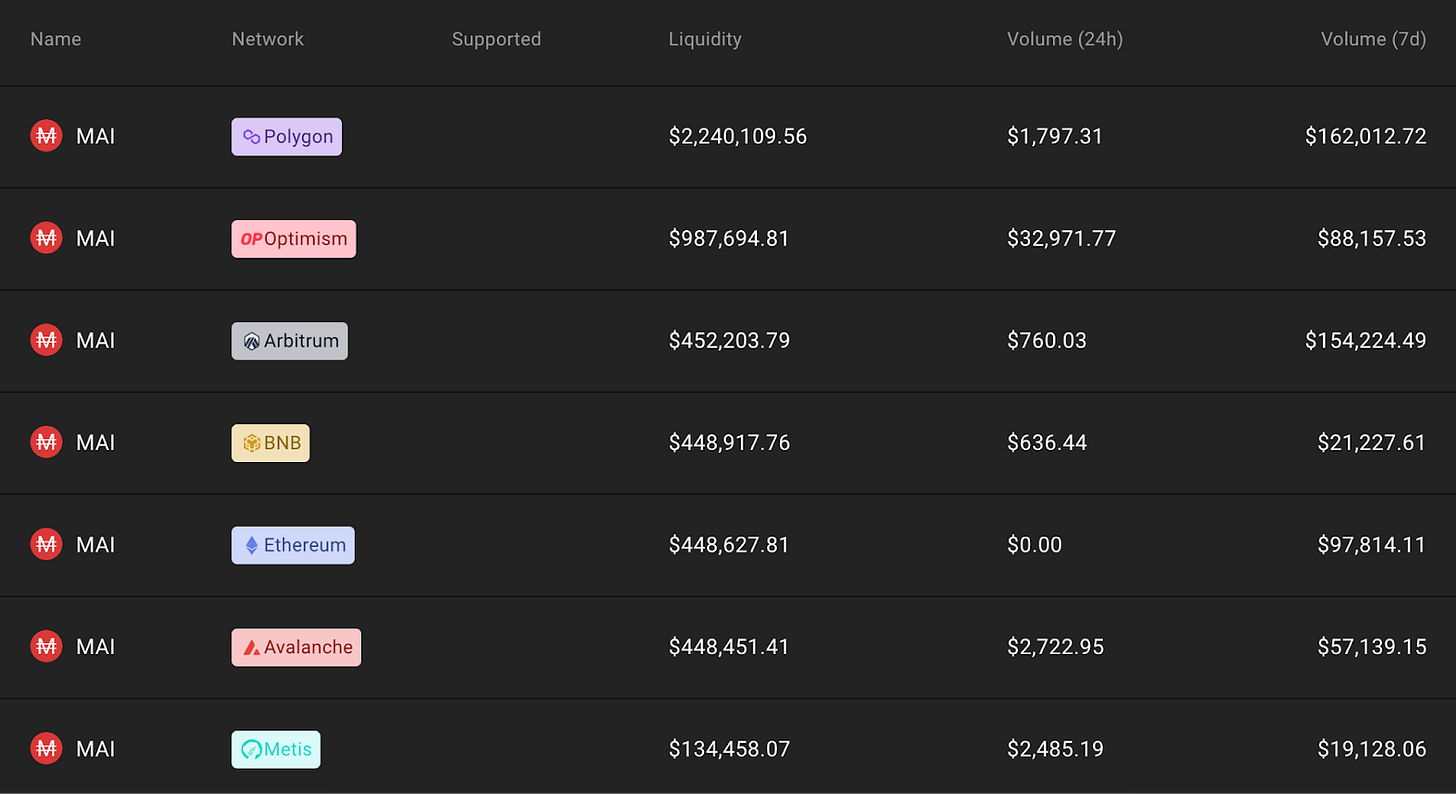1456x794 pixels.
Task: Sort by the Volume (24h) column header
Action: pyautogui.click(x=1065, y=39)
